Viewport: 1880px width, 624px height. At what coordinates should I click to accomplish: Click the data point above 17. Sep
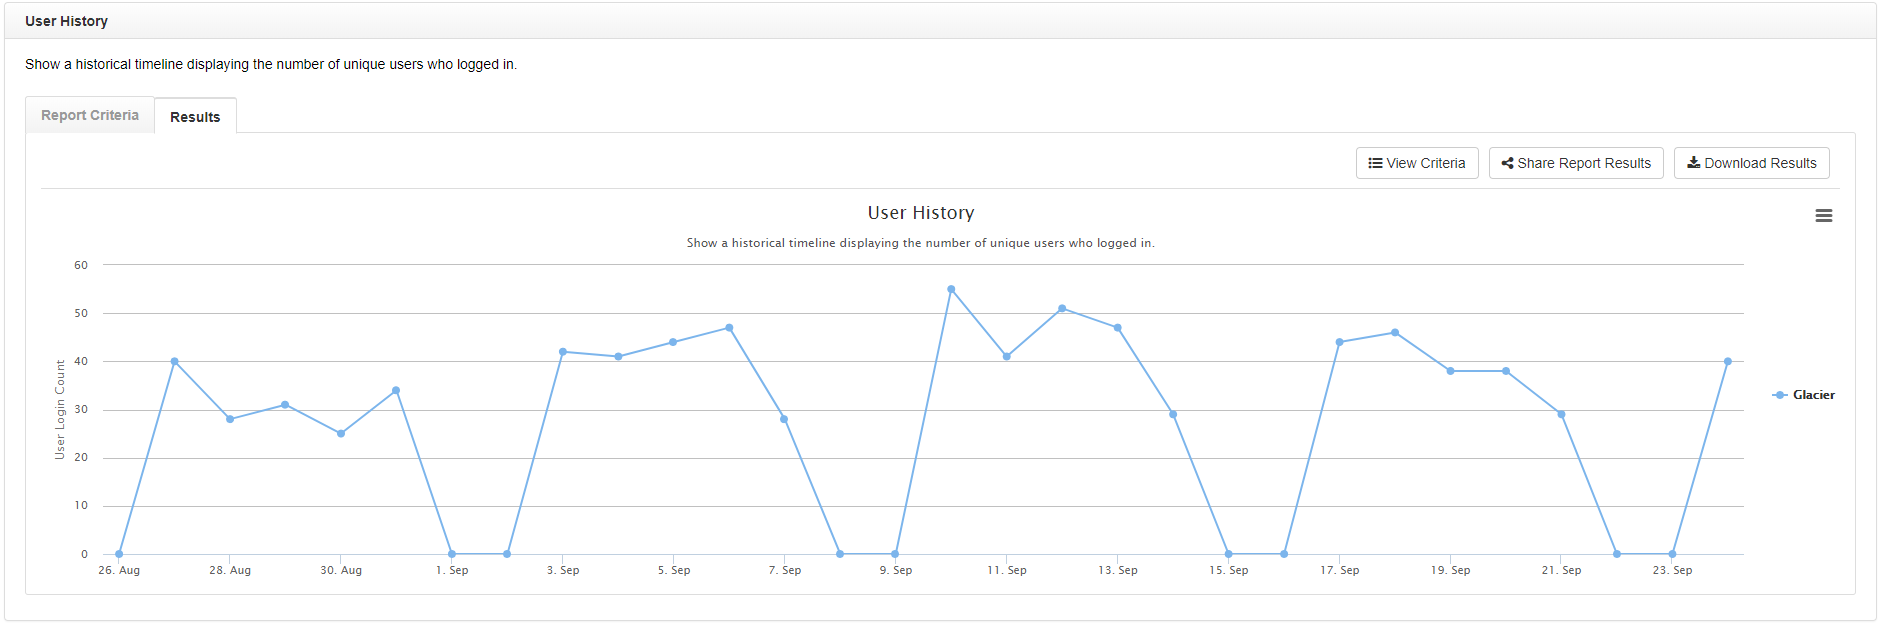pyautogui.click(x=1339, y=342)
